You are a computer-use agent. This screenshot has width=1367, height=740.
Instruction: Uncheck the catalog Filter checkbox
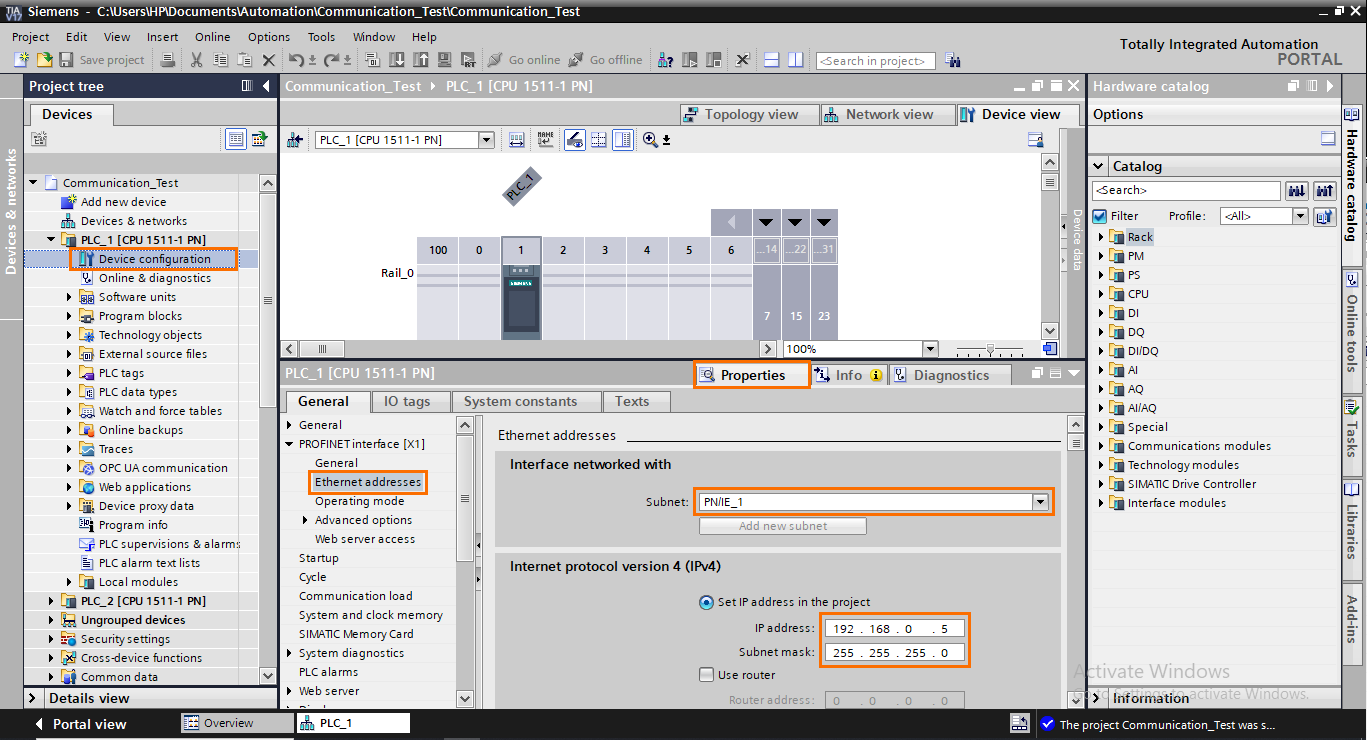[1100, 216]
